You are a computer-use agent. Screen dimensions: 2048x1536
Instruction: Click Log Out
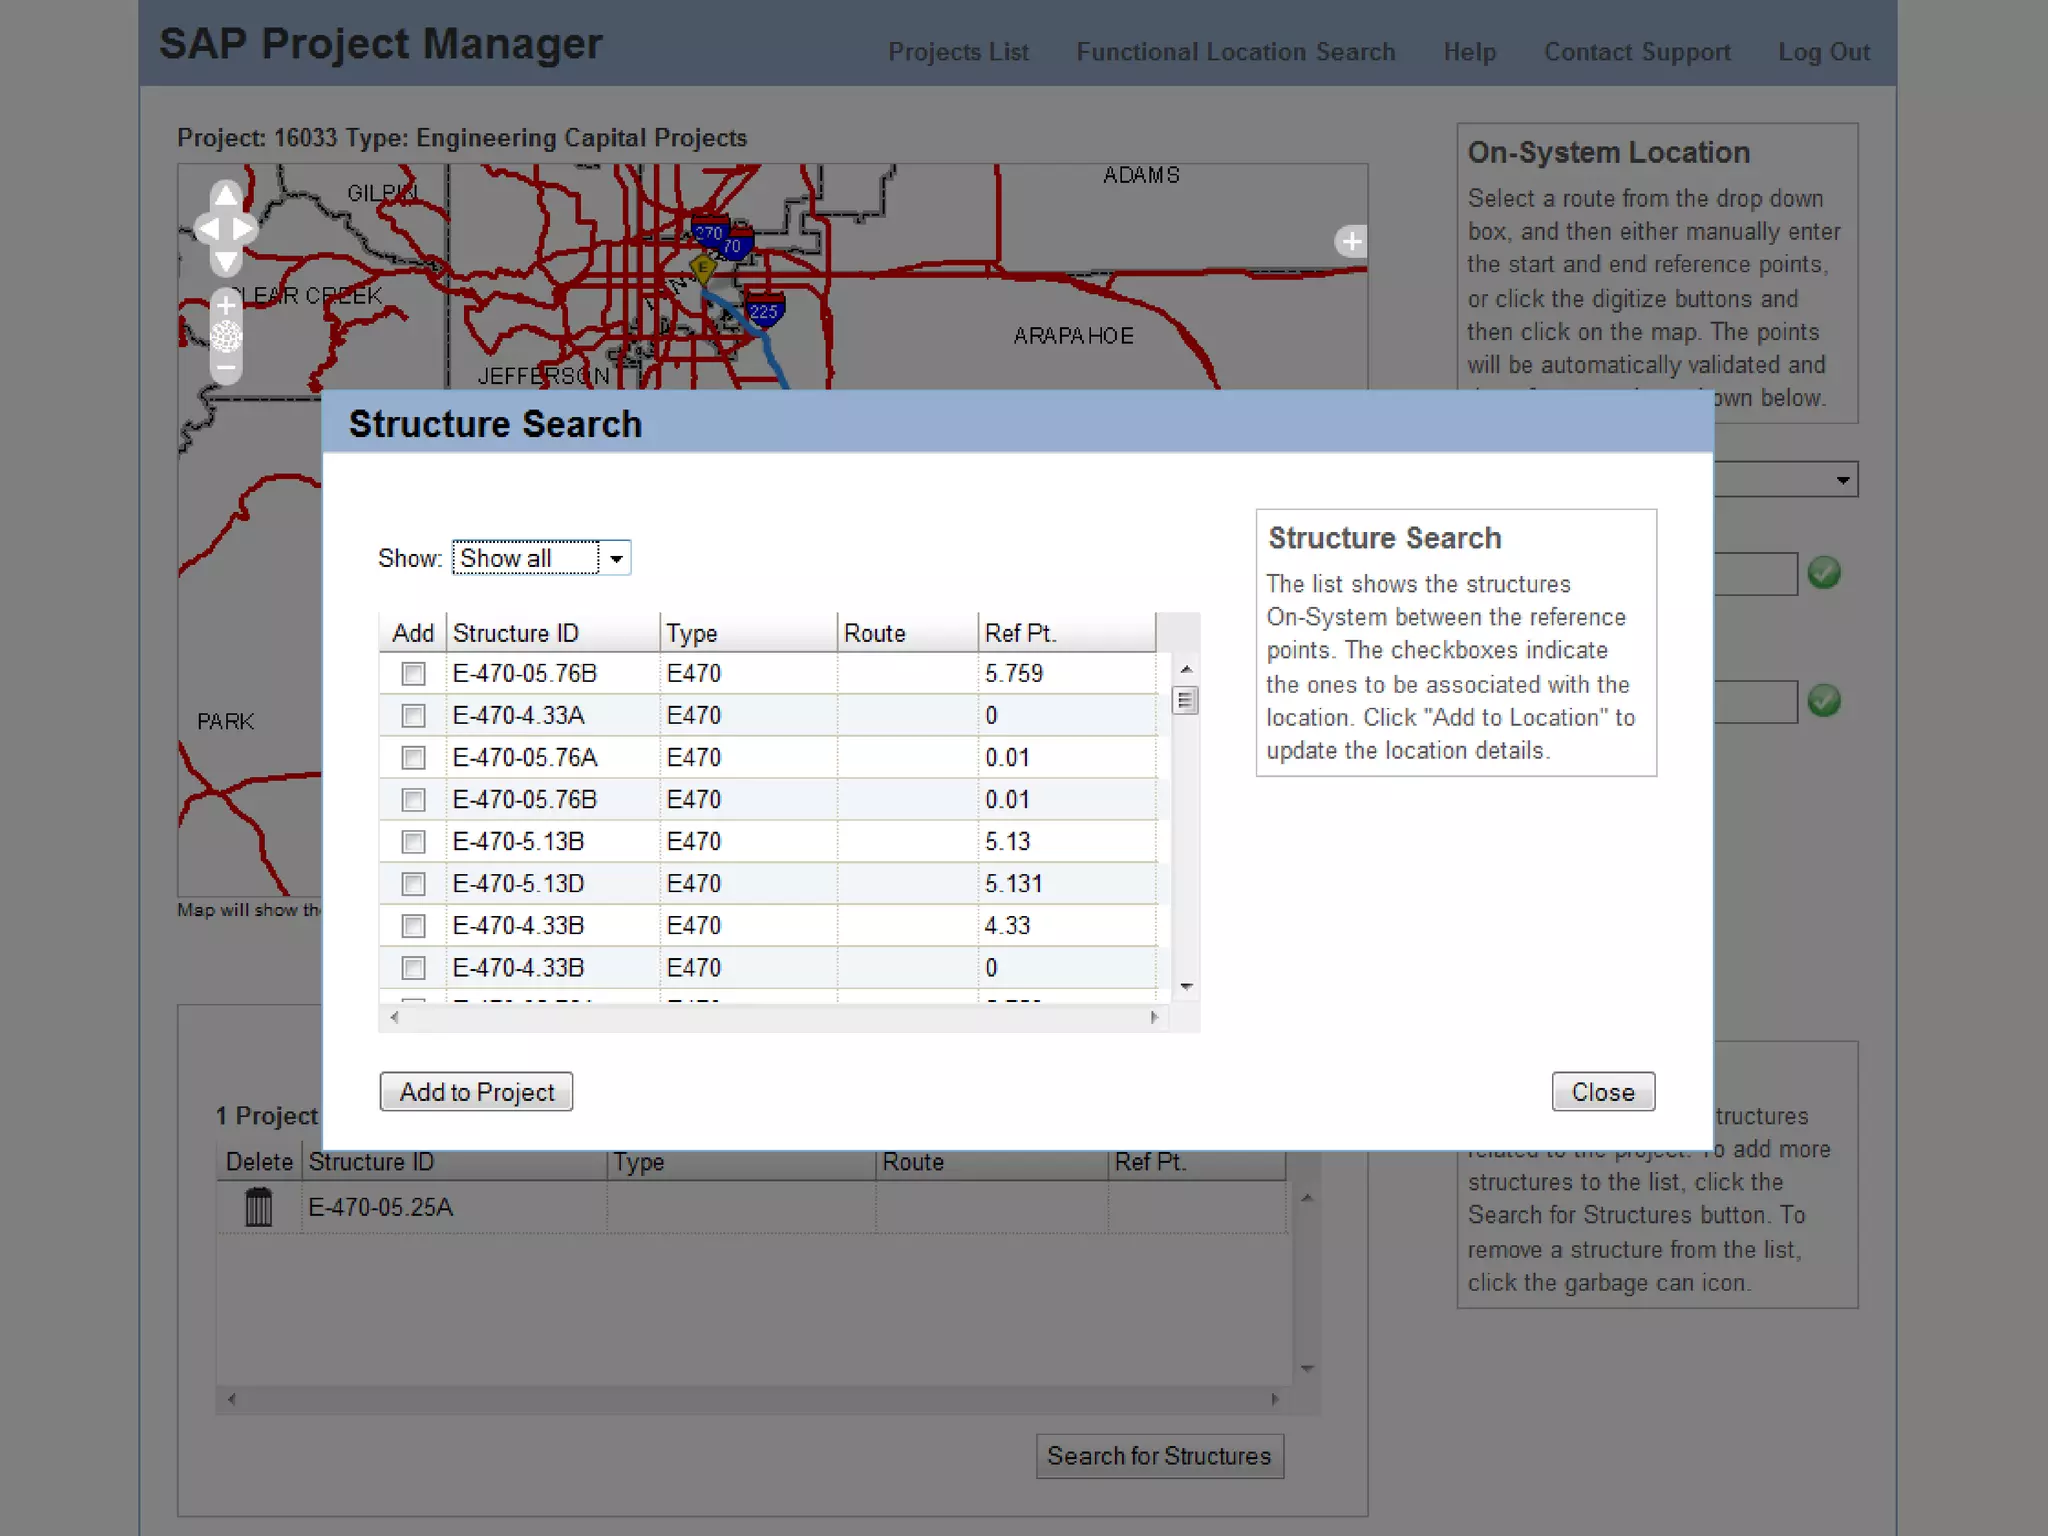(1823, 52)
